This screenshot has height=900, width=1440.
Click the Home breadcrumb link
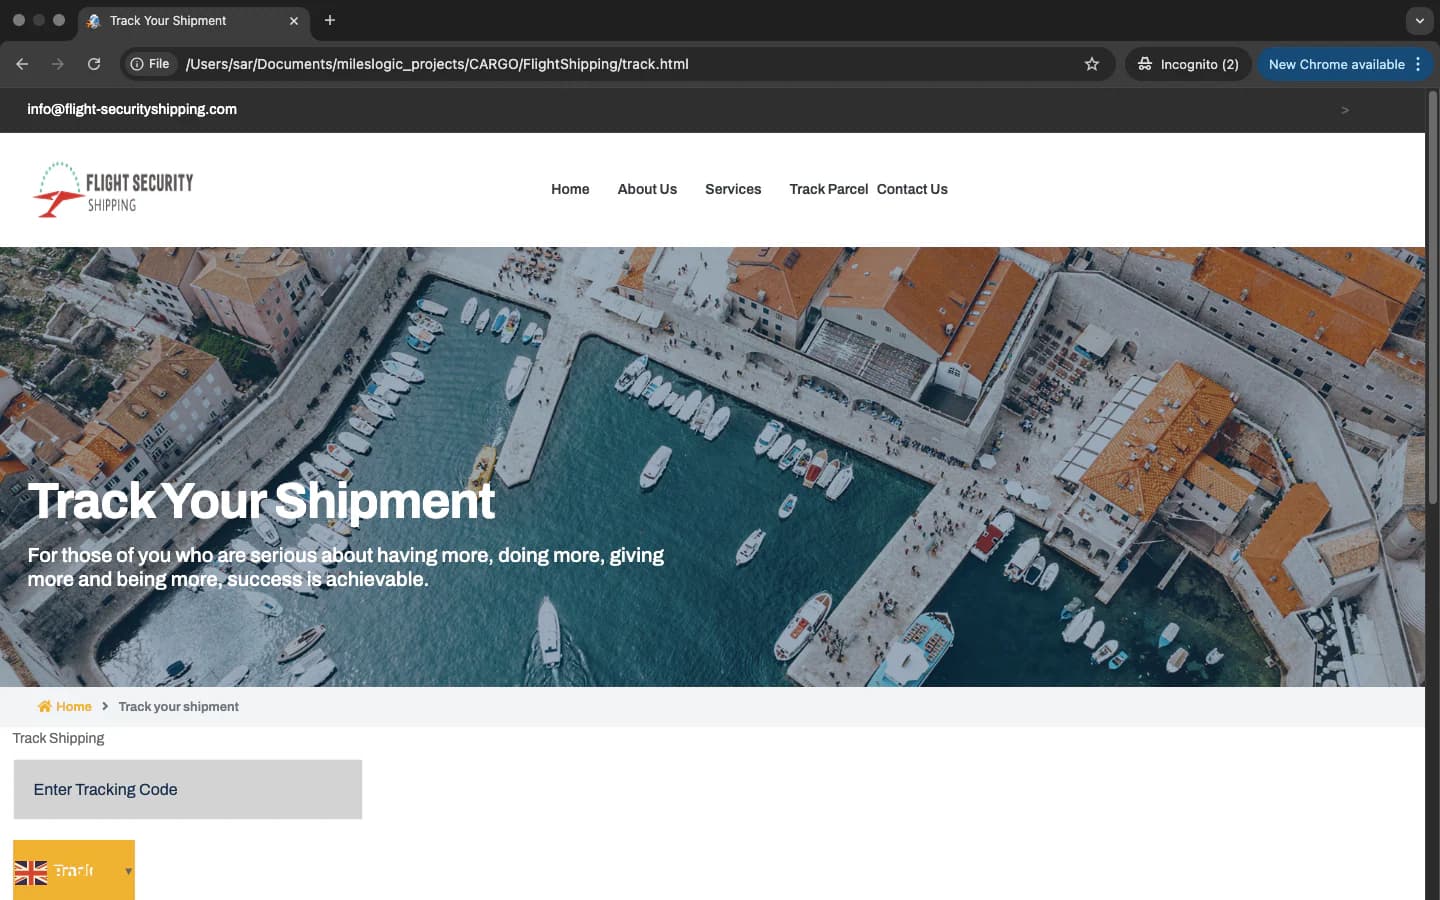(73, 706)
